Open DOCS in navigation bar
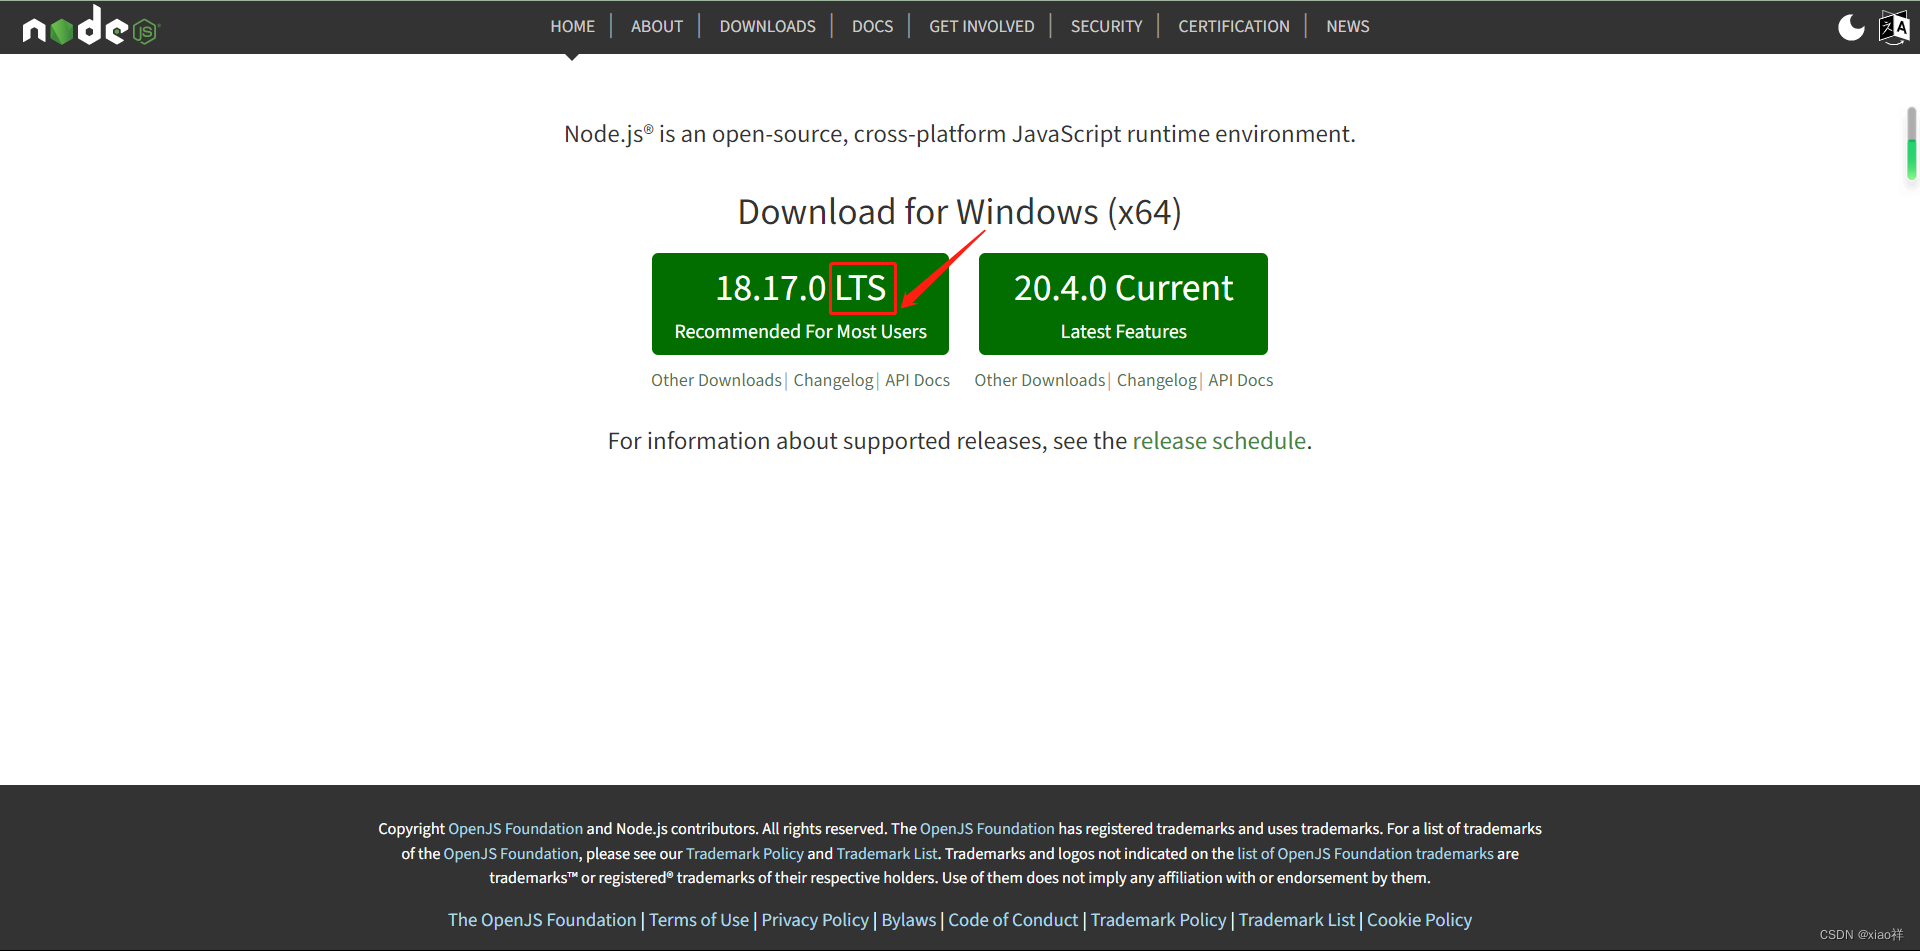 tap(872, 26)
